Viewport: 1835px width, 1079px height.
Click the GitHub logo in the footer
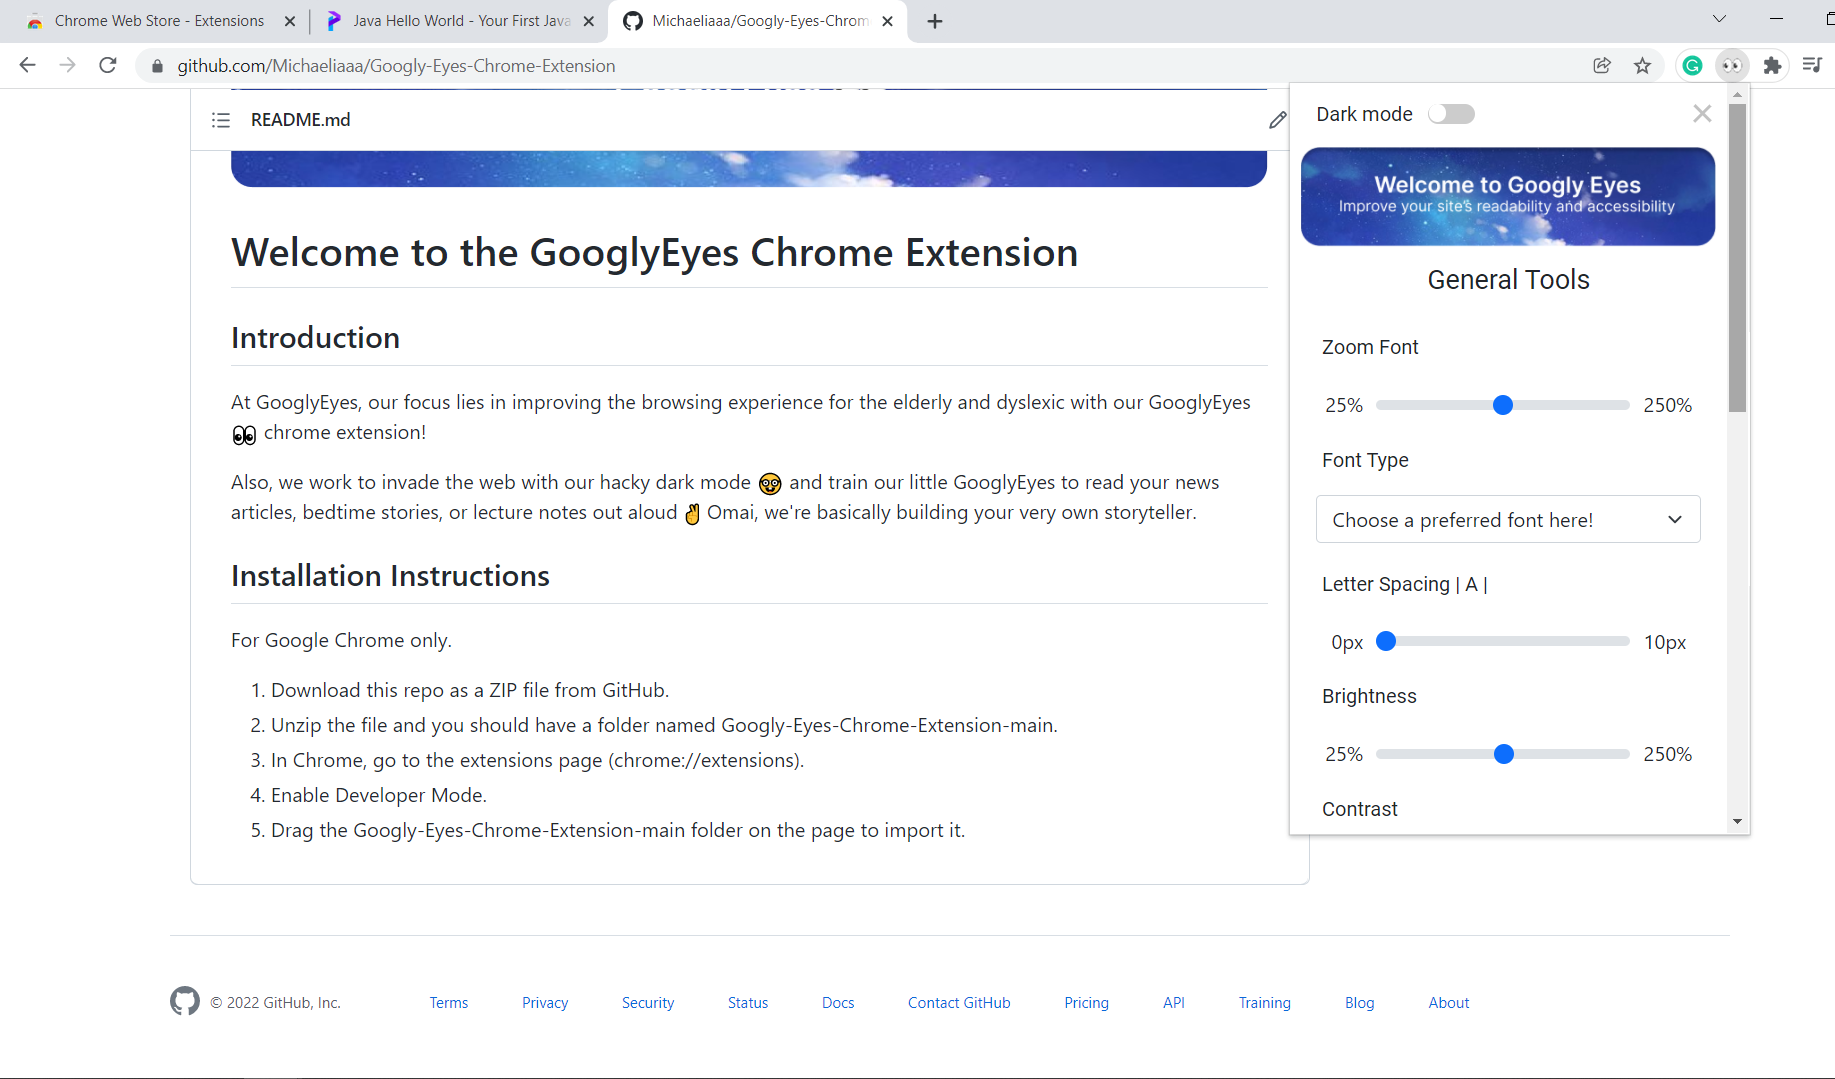click(185, 1001)
